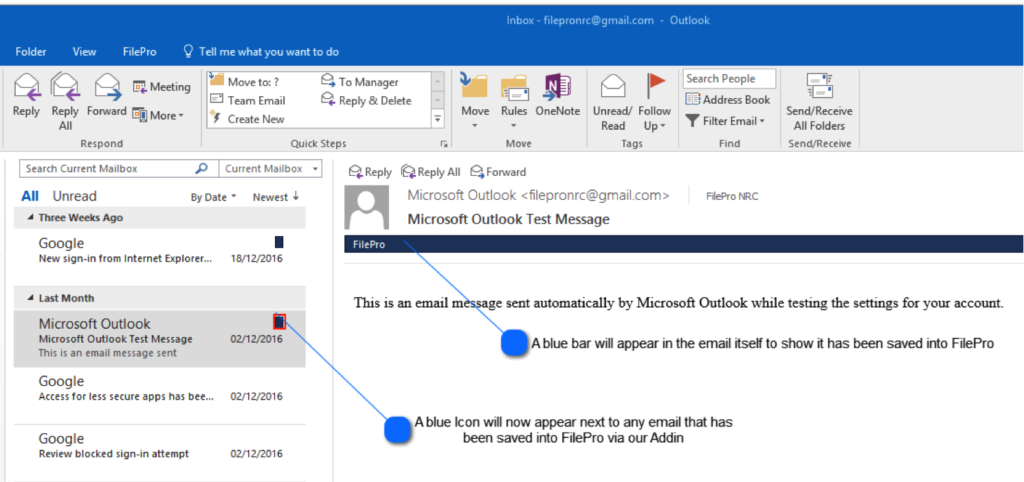The image size is (1024, 482).
Task: Open Google 'New sign-in from Internet Explorer' email
Action: tap(159, 257)
